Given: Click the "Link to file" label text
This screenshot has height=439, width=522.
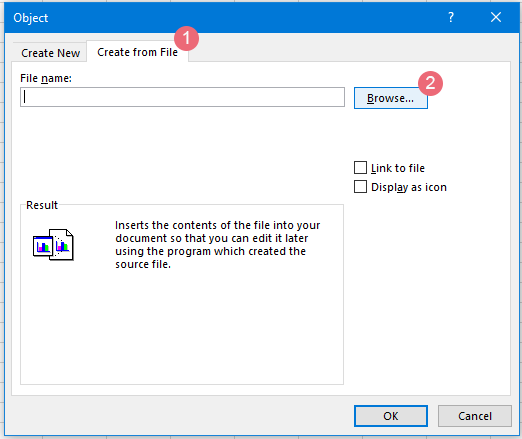Looking at the screenshot, I should coord(398,168).
